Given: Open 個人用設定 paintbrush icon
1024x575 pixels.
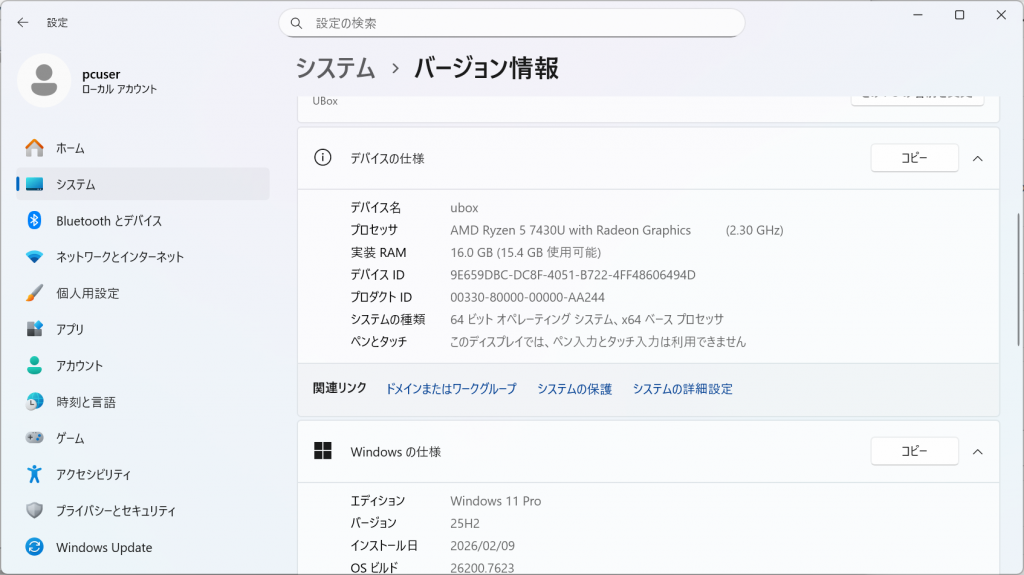Looking at the screenshot, I should point(35,293).
